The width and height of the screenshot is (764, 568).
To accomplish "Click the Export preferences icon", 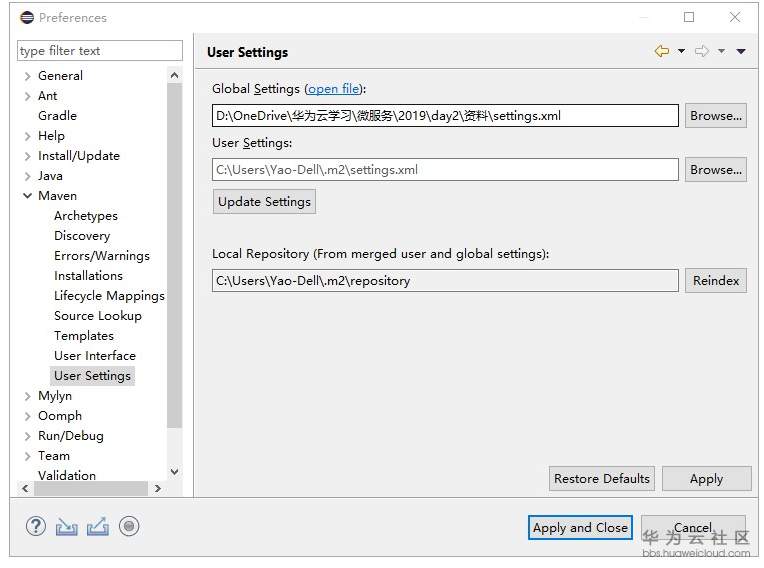I will [x=97, y=526].
